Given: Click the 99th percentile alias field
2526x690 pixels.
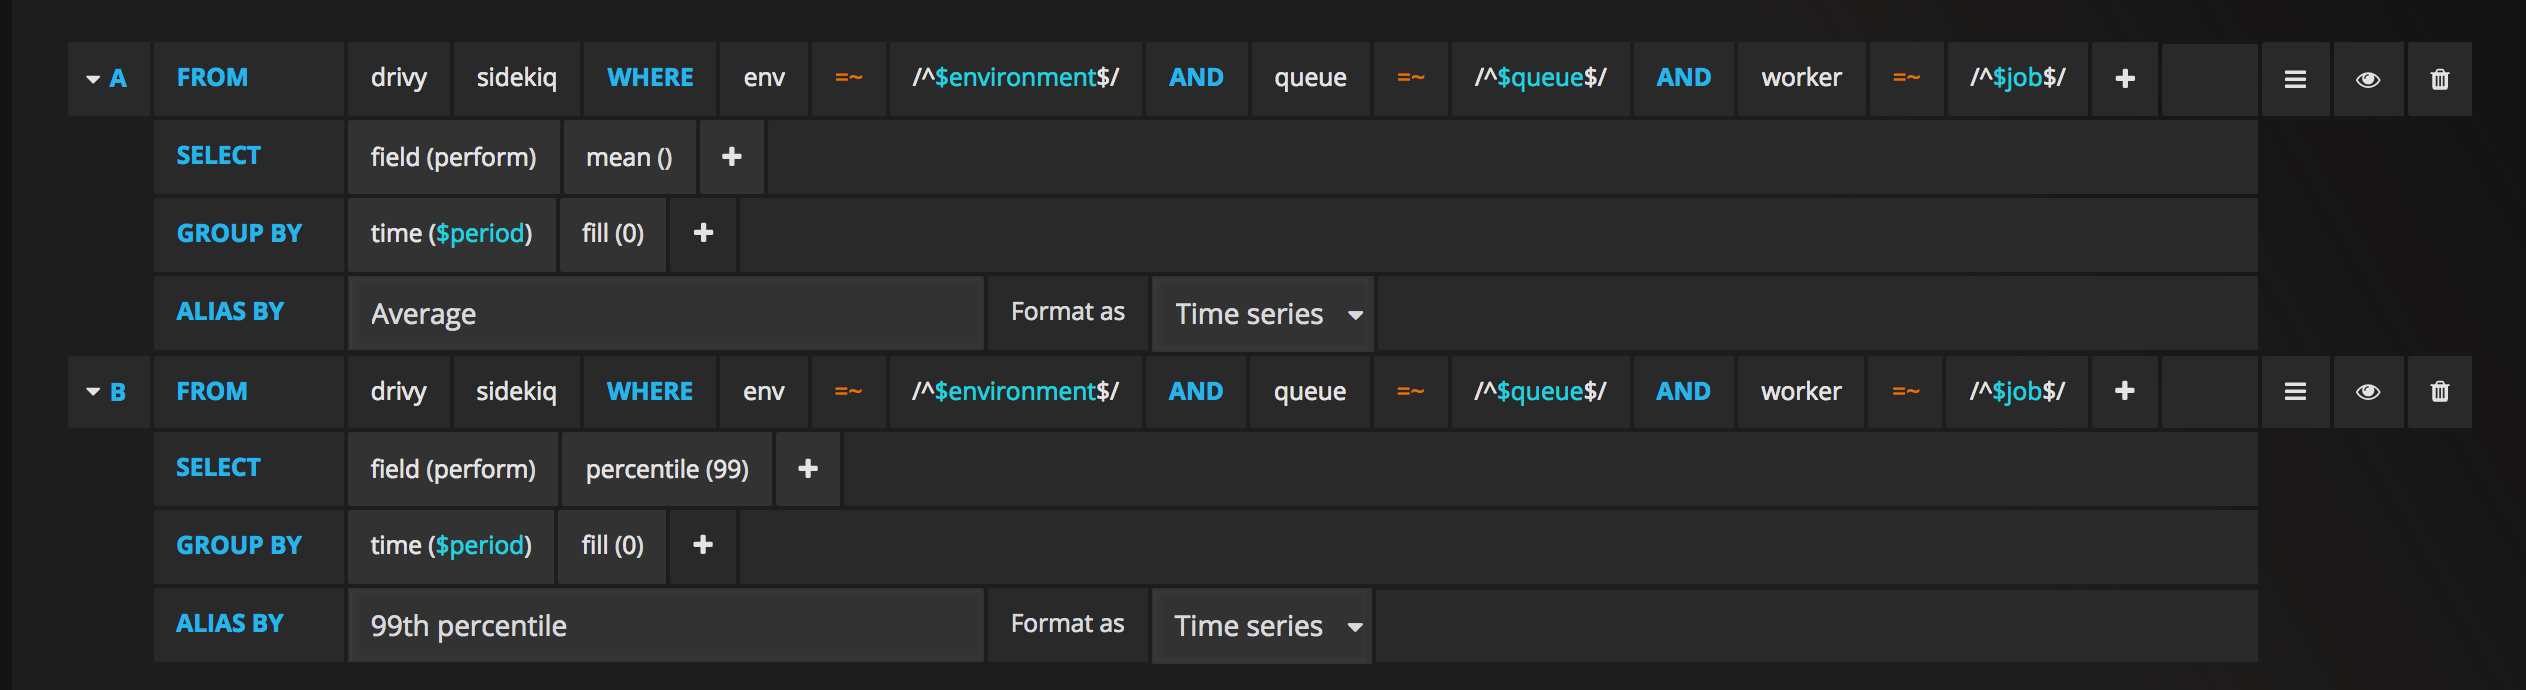Looking at the screenshot, I should [665, 626].
